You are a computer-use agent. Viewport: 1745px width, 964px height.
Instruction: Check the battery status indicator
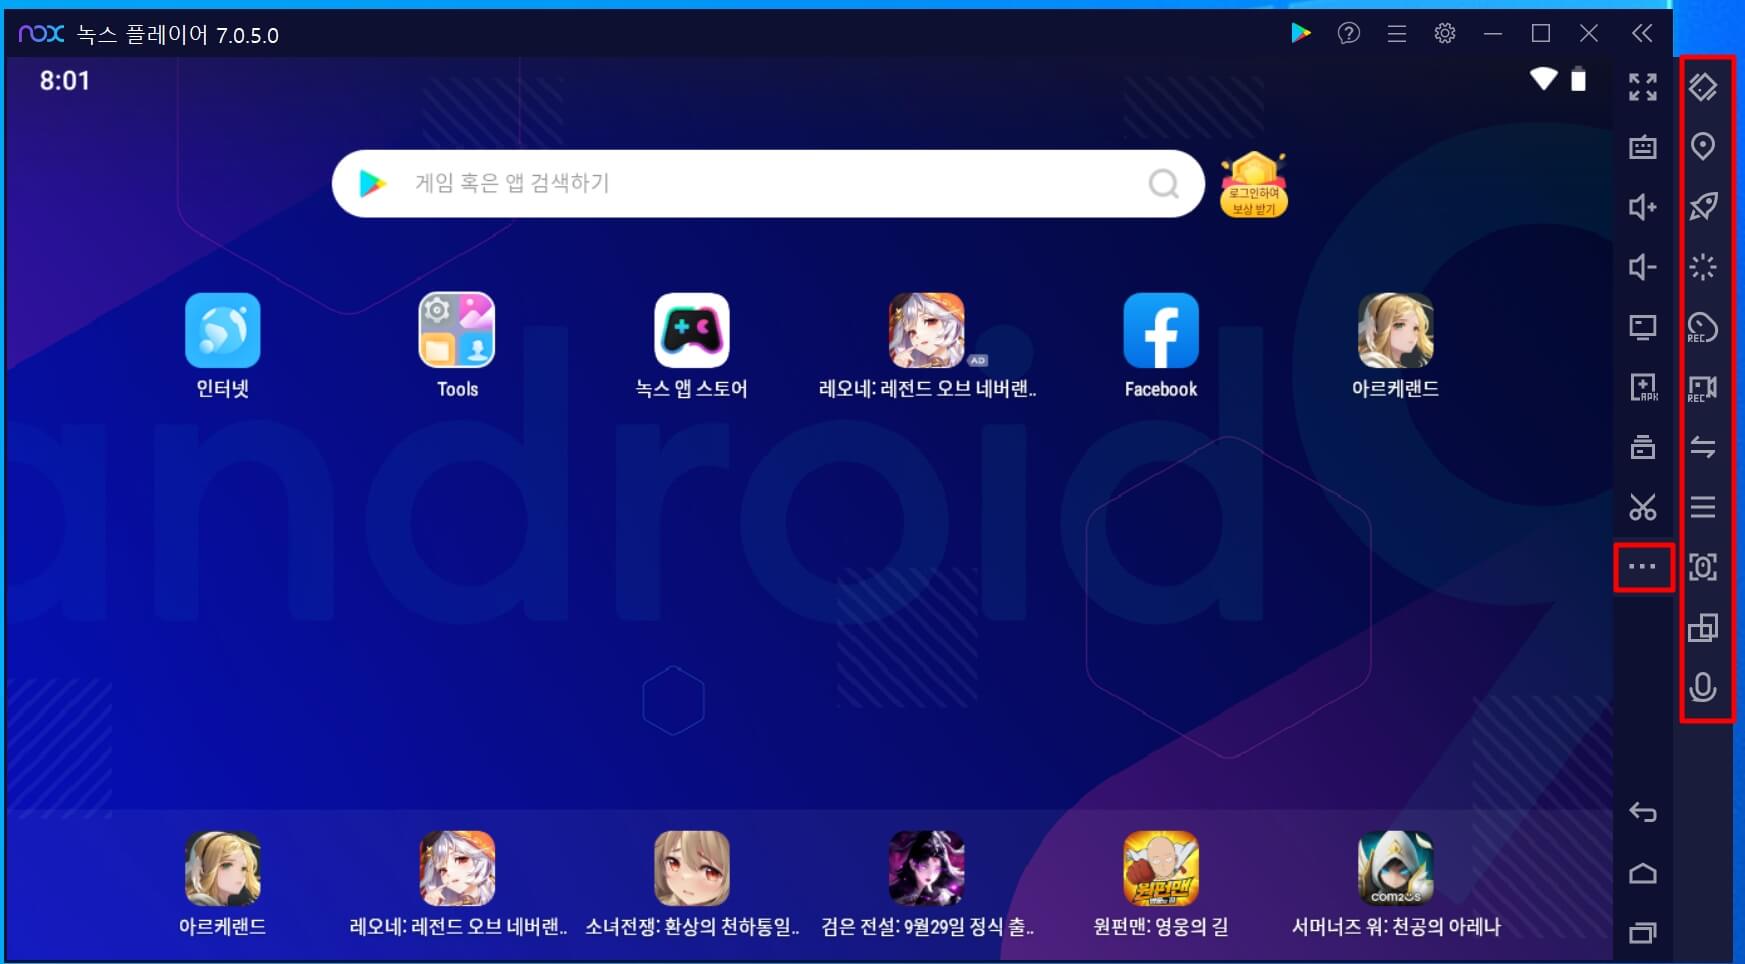click(x=1578, y=80)
